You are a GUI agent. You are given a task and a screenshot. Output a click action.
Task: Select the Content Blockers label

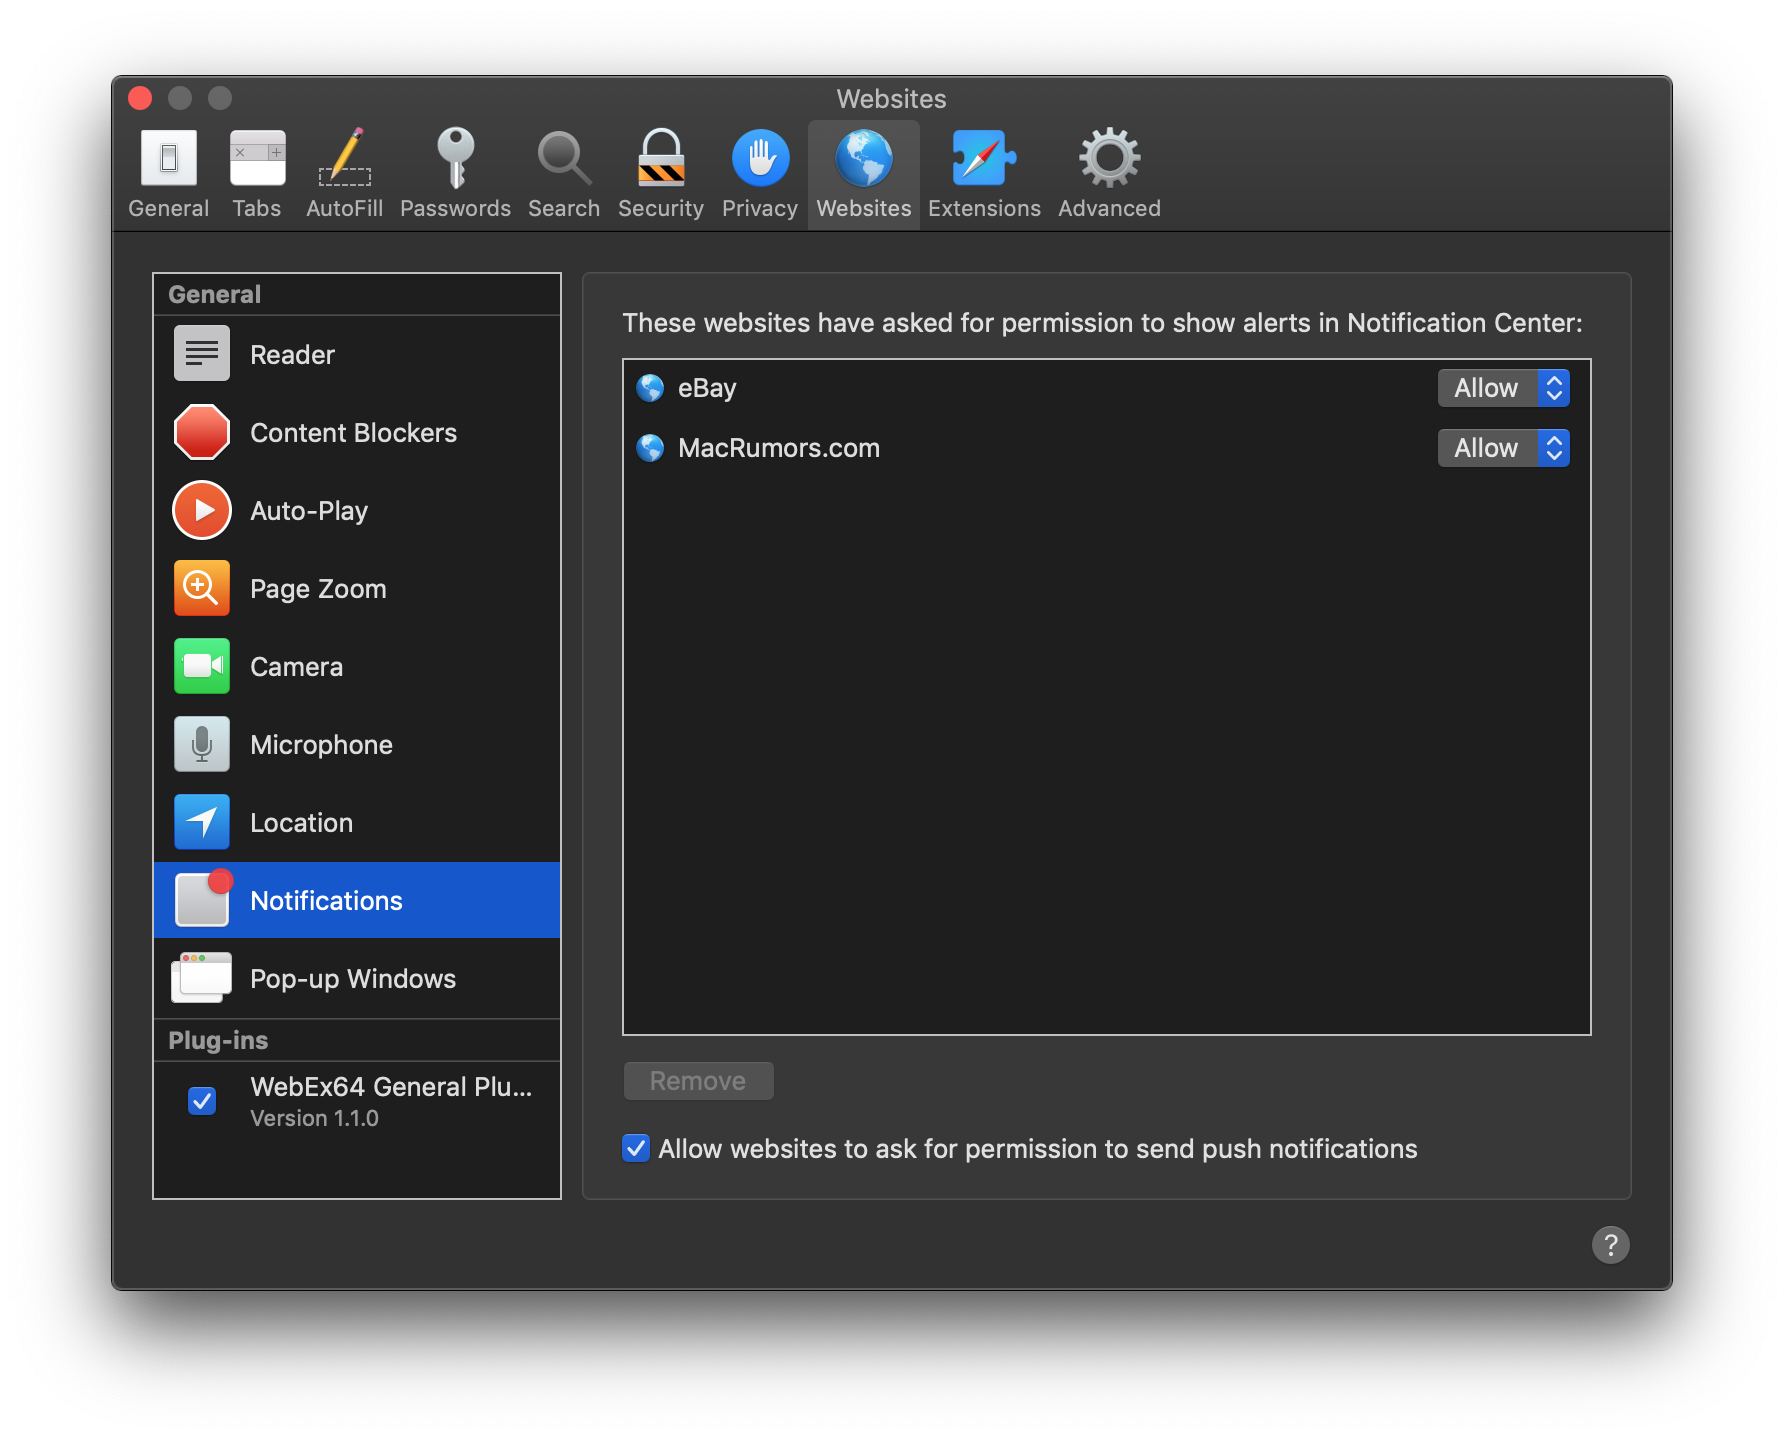click(x=353, y=432)
